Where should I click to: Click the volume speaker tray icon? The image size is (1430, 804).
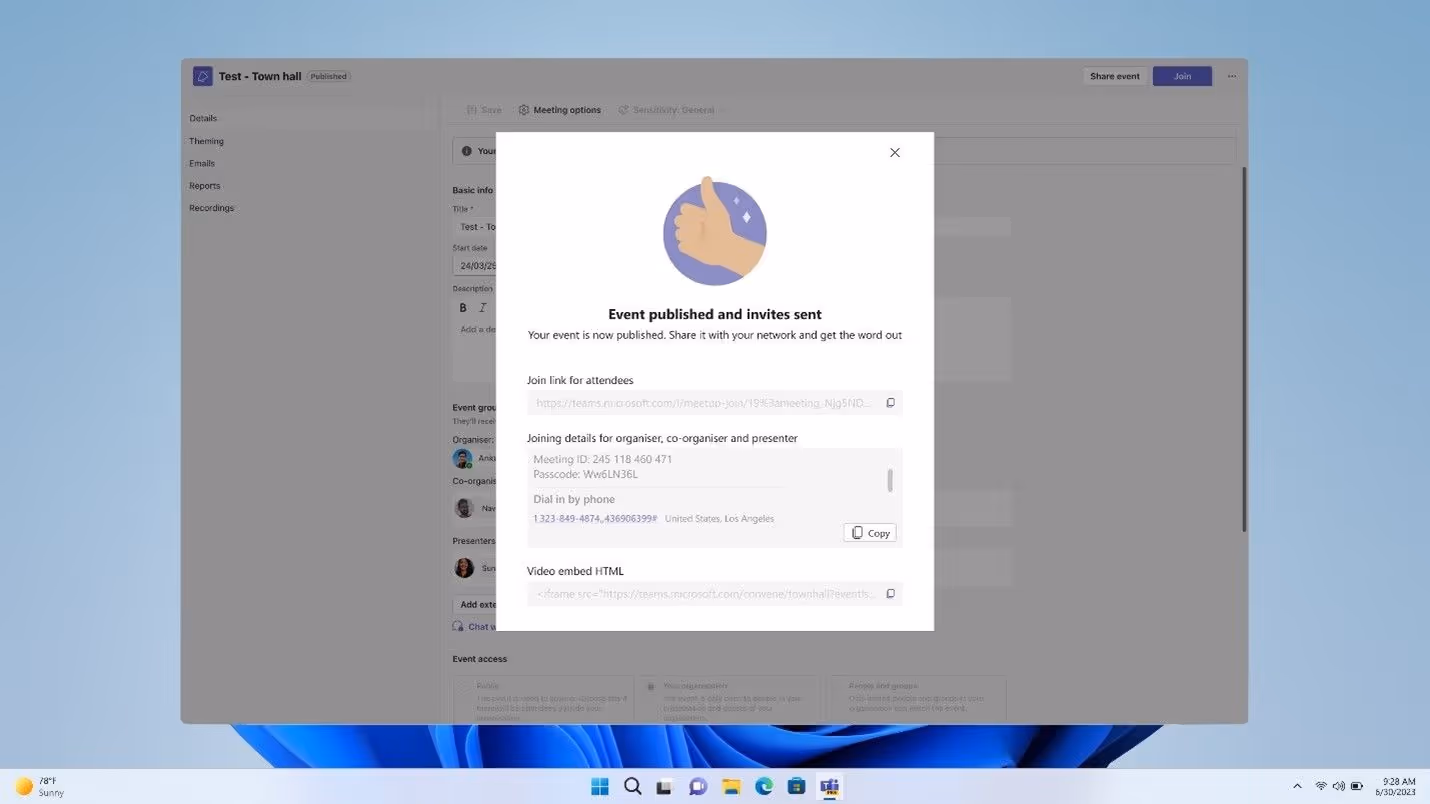coord(1338,786)
